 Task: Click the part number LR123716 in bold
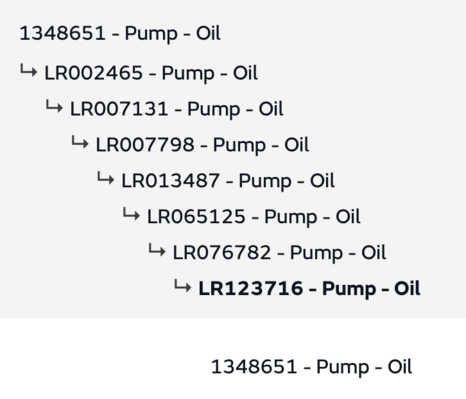point(251,288)
